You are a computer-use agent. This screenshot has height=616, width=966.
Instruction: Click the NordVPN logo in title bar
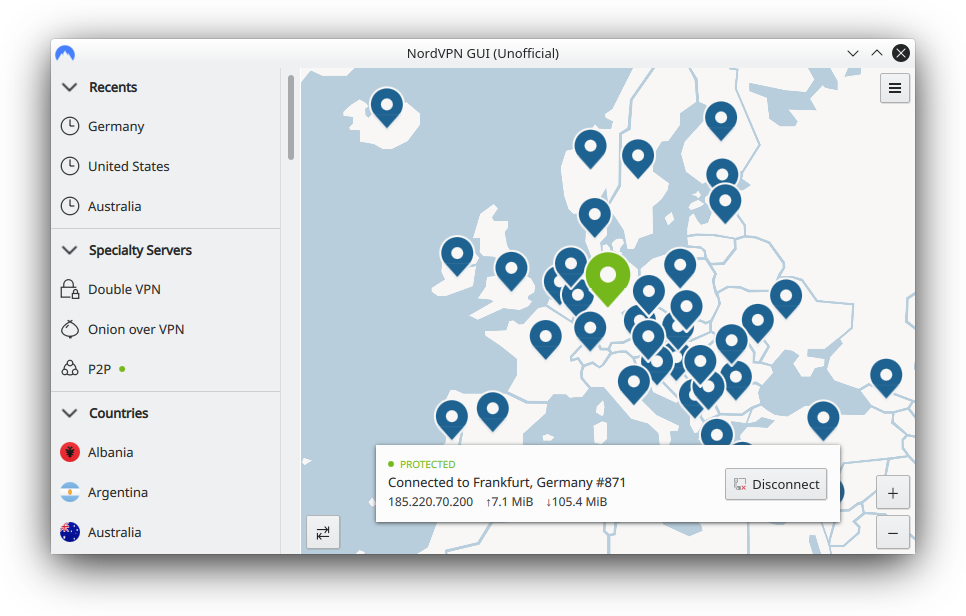66,53
